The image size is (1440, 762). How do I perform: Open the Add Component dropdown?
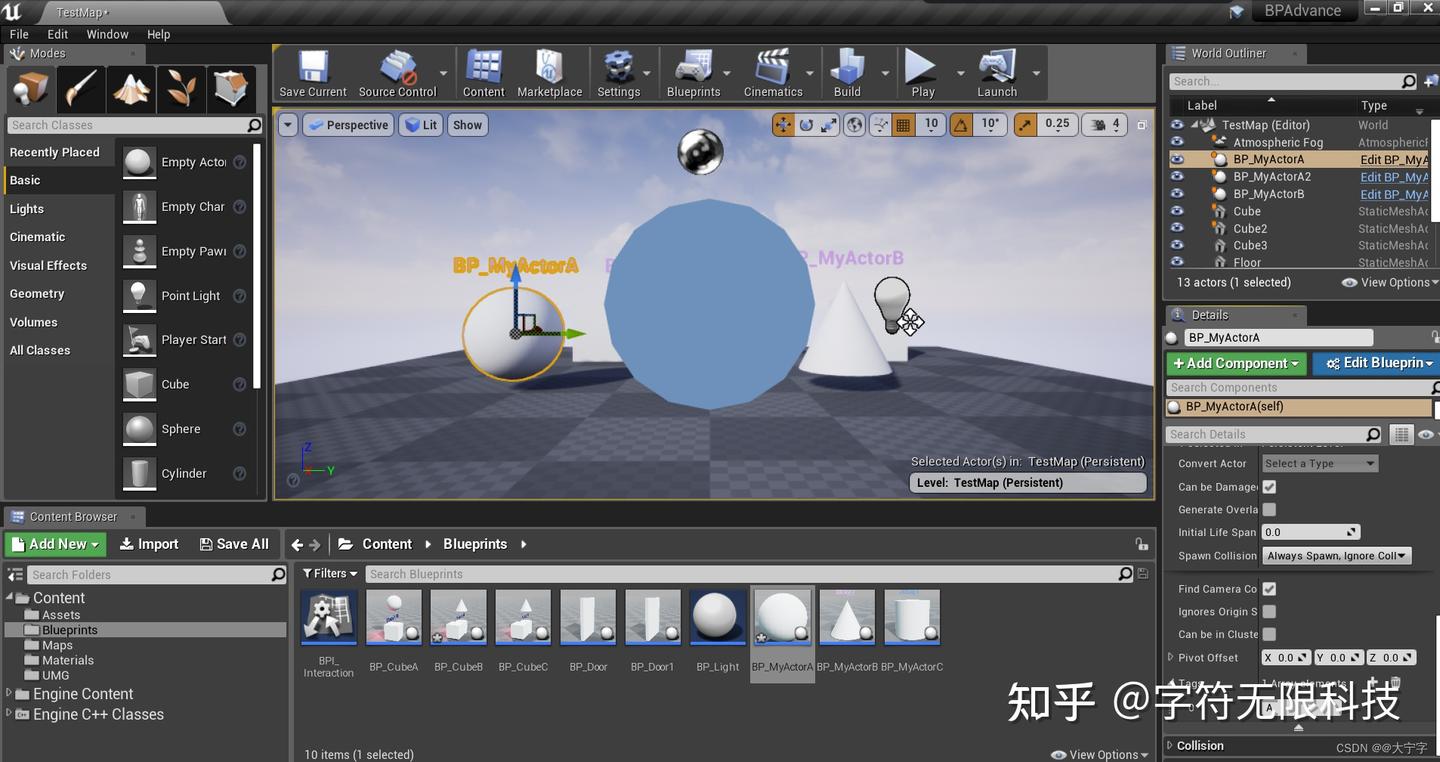point(1236,363)
